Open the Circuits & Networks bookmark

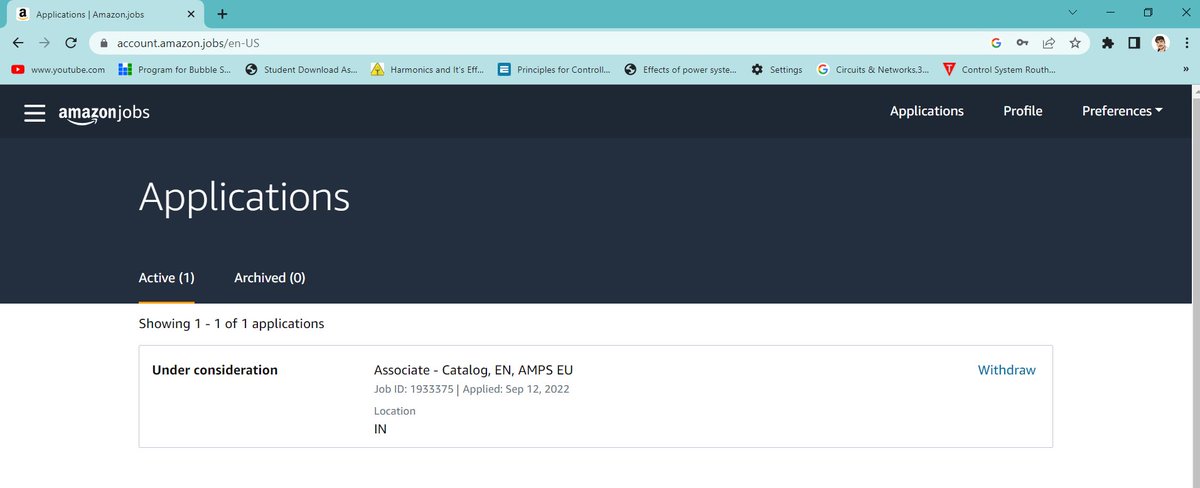pos(872,70)
